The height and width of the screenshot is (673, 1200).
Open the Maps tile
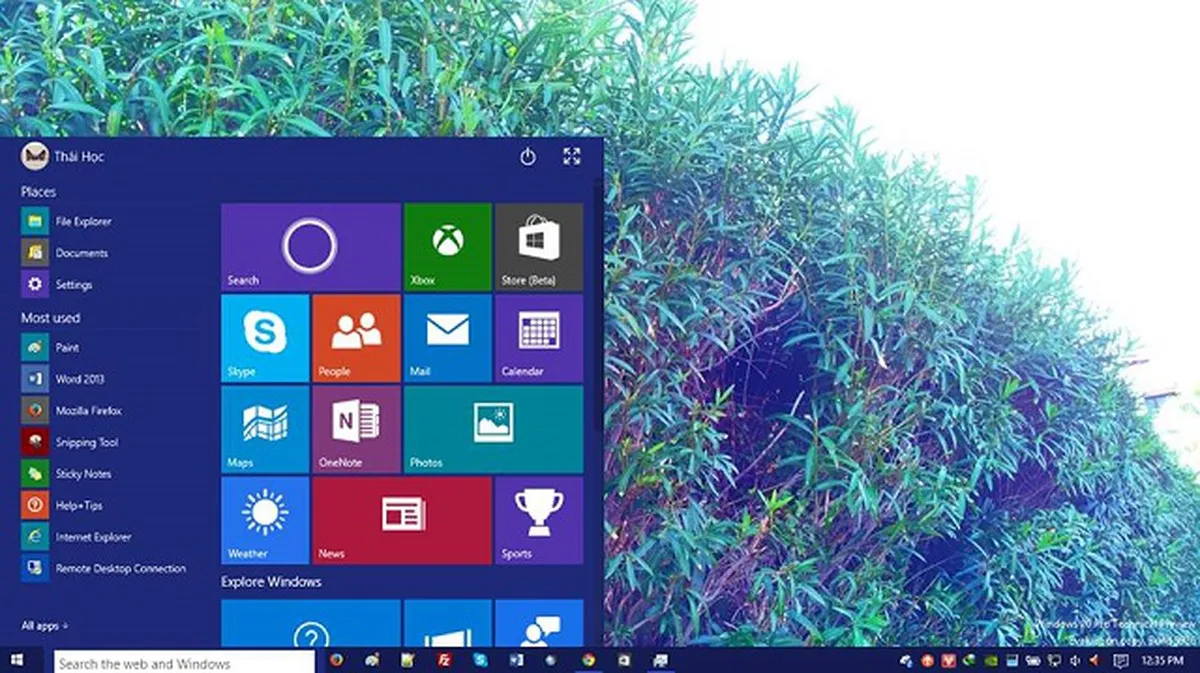pos(265,429)
